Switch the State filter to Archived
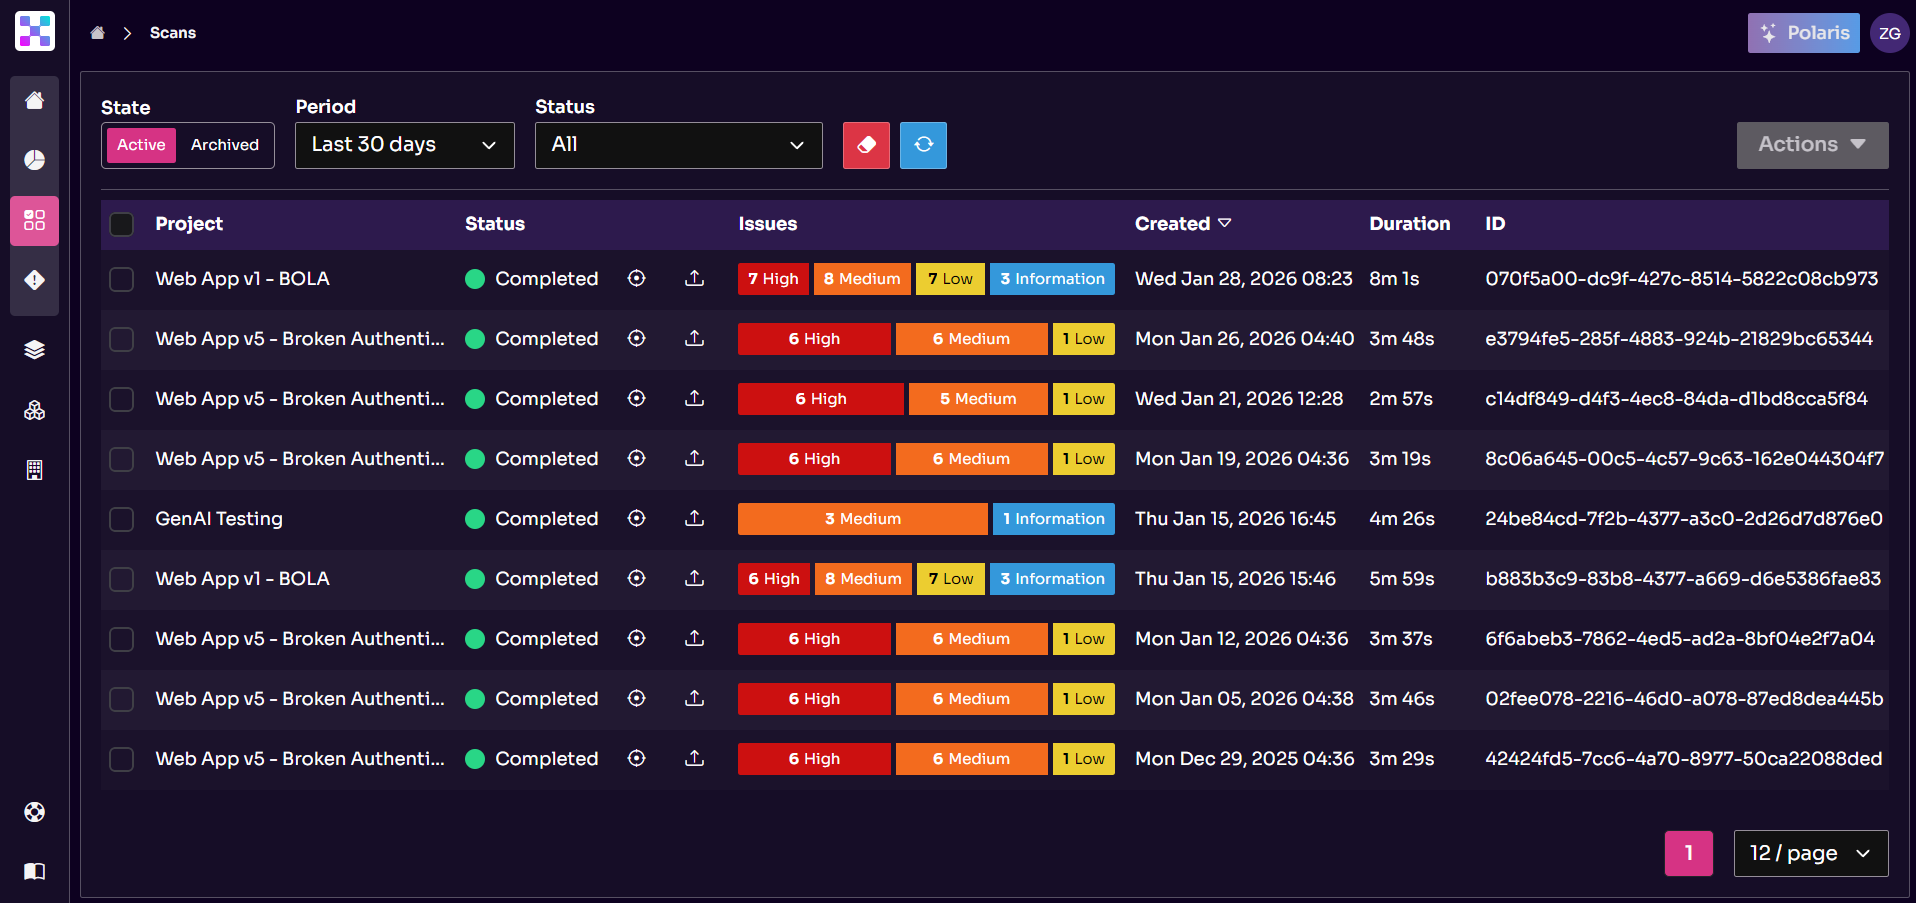The image size is (1916, 903). coord(224,145)
